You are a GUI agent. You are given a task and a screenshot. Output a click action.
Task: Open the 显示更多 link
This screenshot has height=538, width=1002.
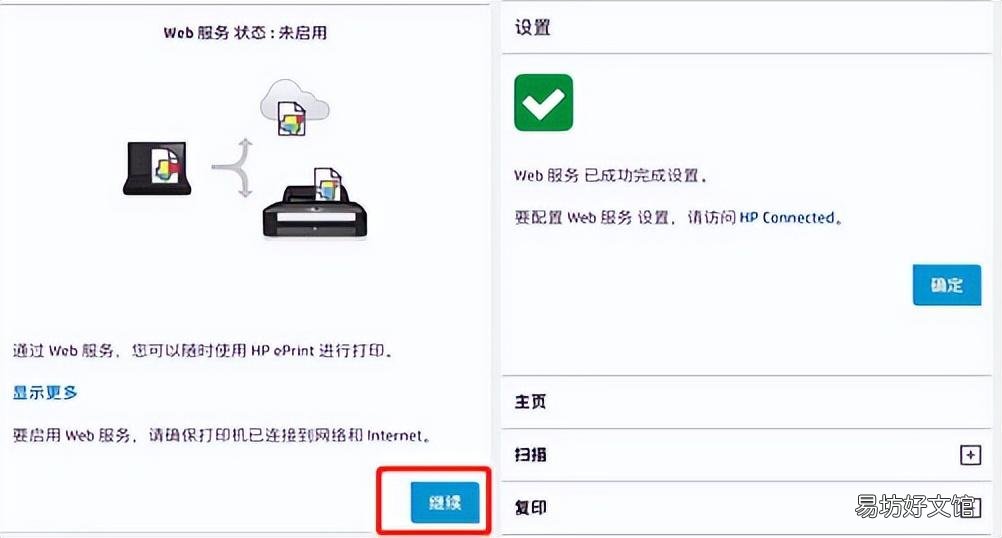45,392
